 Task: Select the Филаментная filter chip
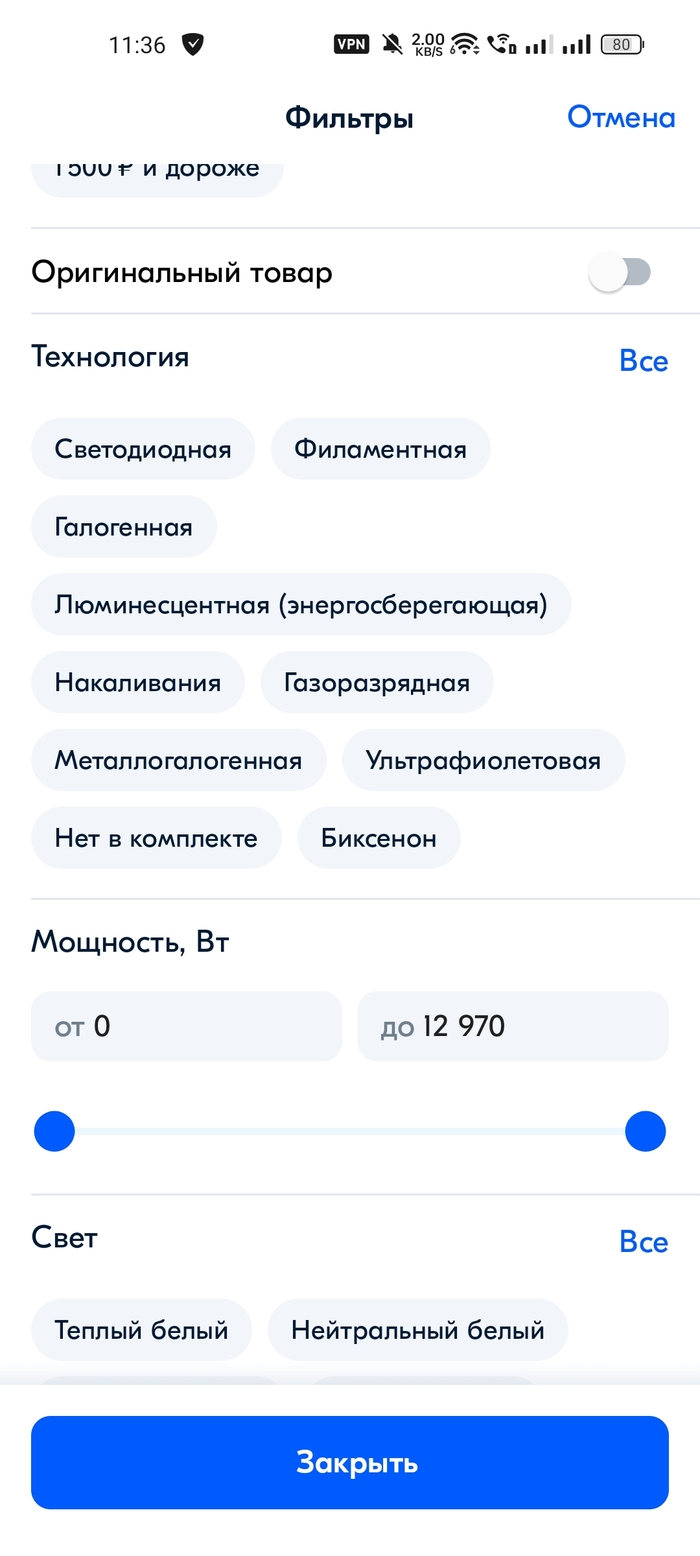click(380, 449)
